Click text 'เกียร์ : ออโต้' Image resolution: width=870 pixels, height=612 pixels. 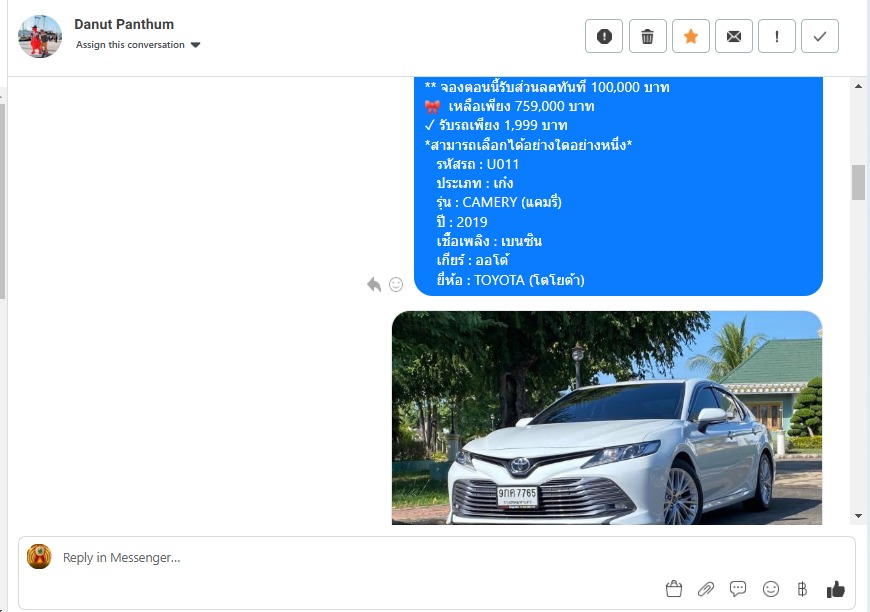(473, 260)
